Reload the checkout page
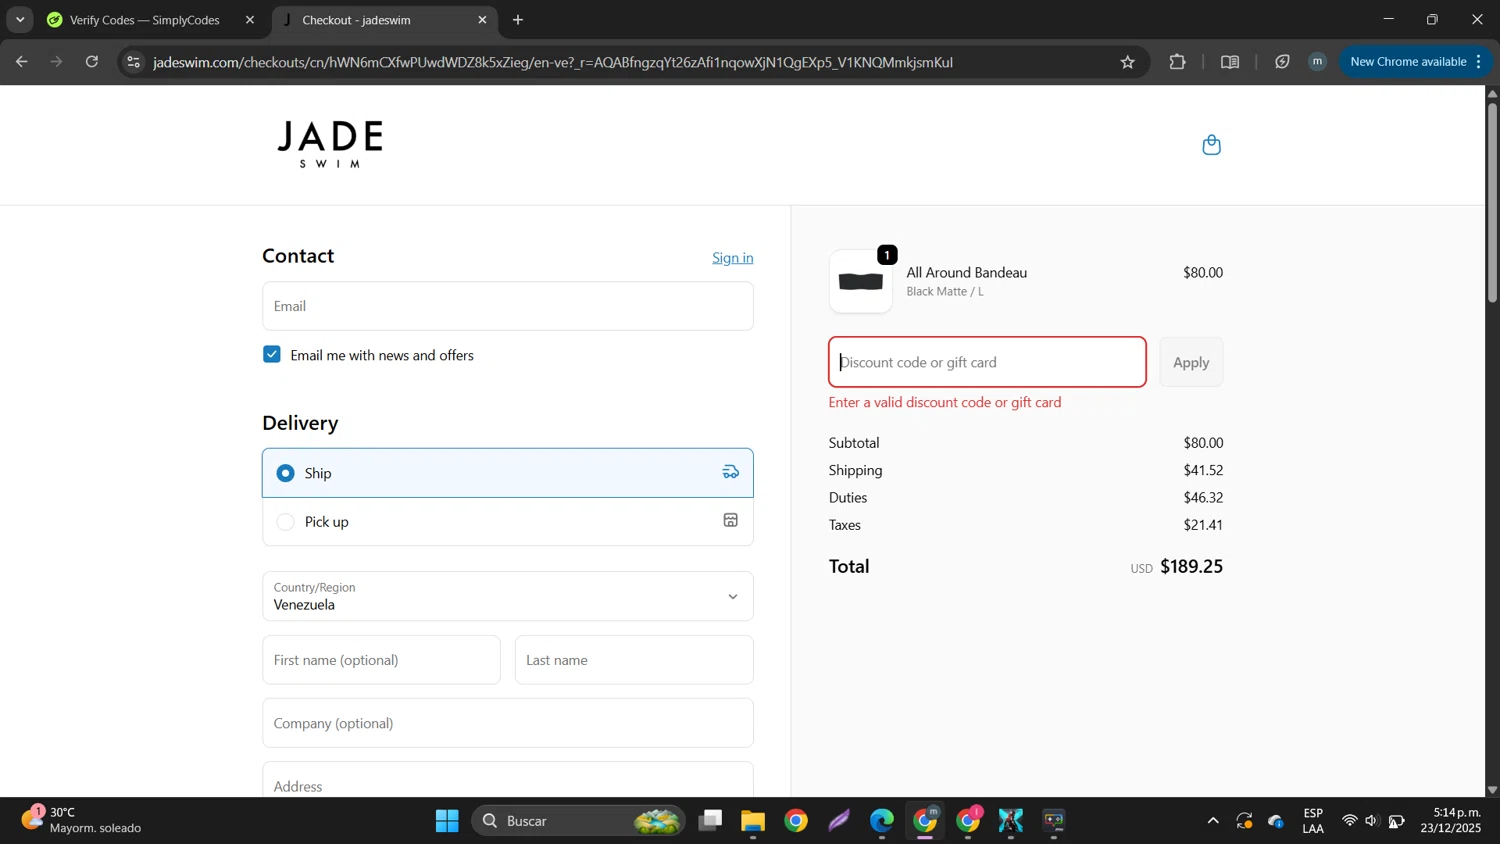The height and width of the screenshot is (844, 1500). click(92, 62)
